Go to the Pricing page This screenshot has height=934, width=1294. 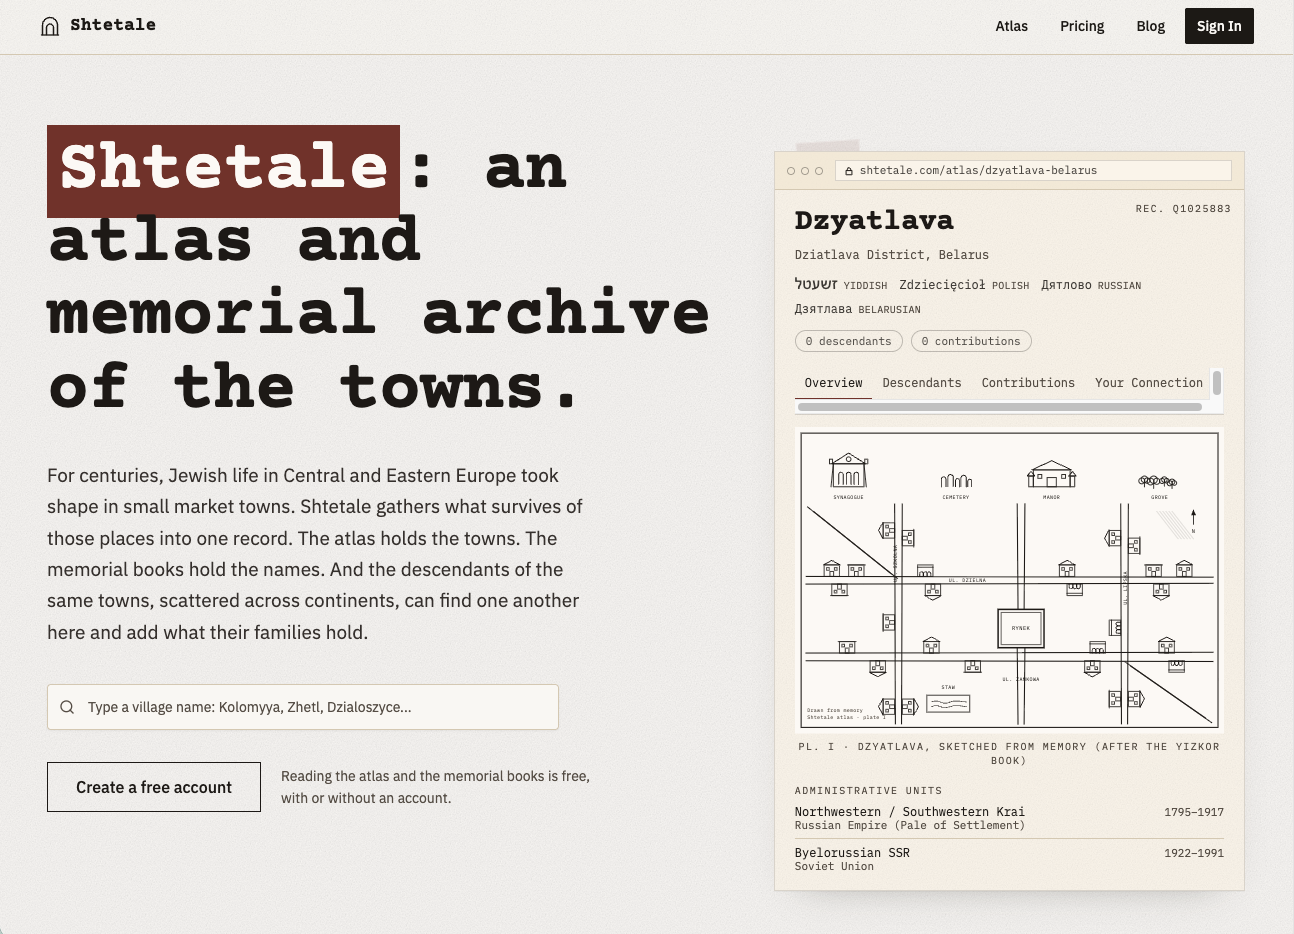(x=1082, y=26)
